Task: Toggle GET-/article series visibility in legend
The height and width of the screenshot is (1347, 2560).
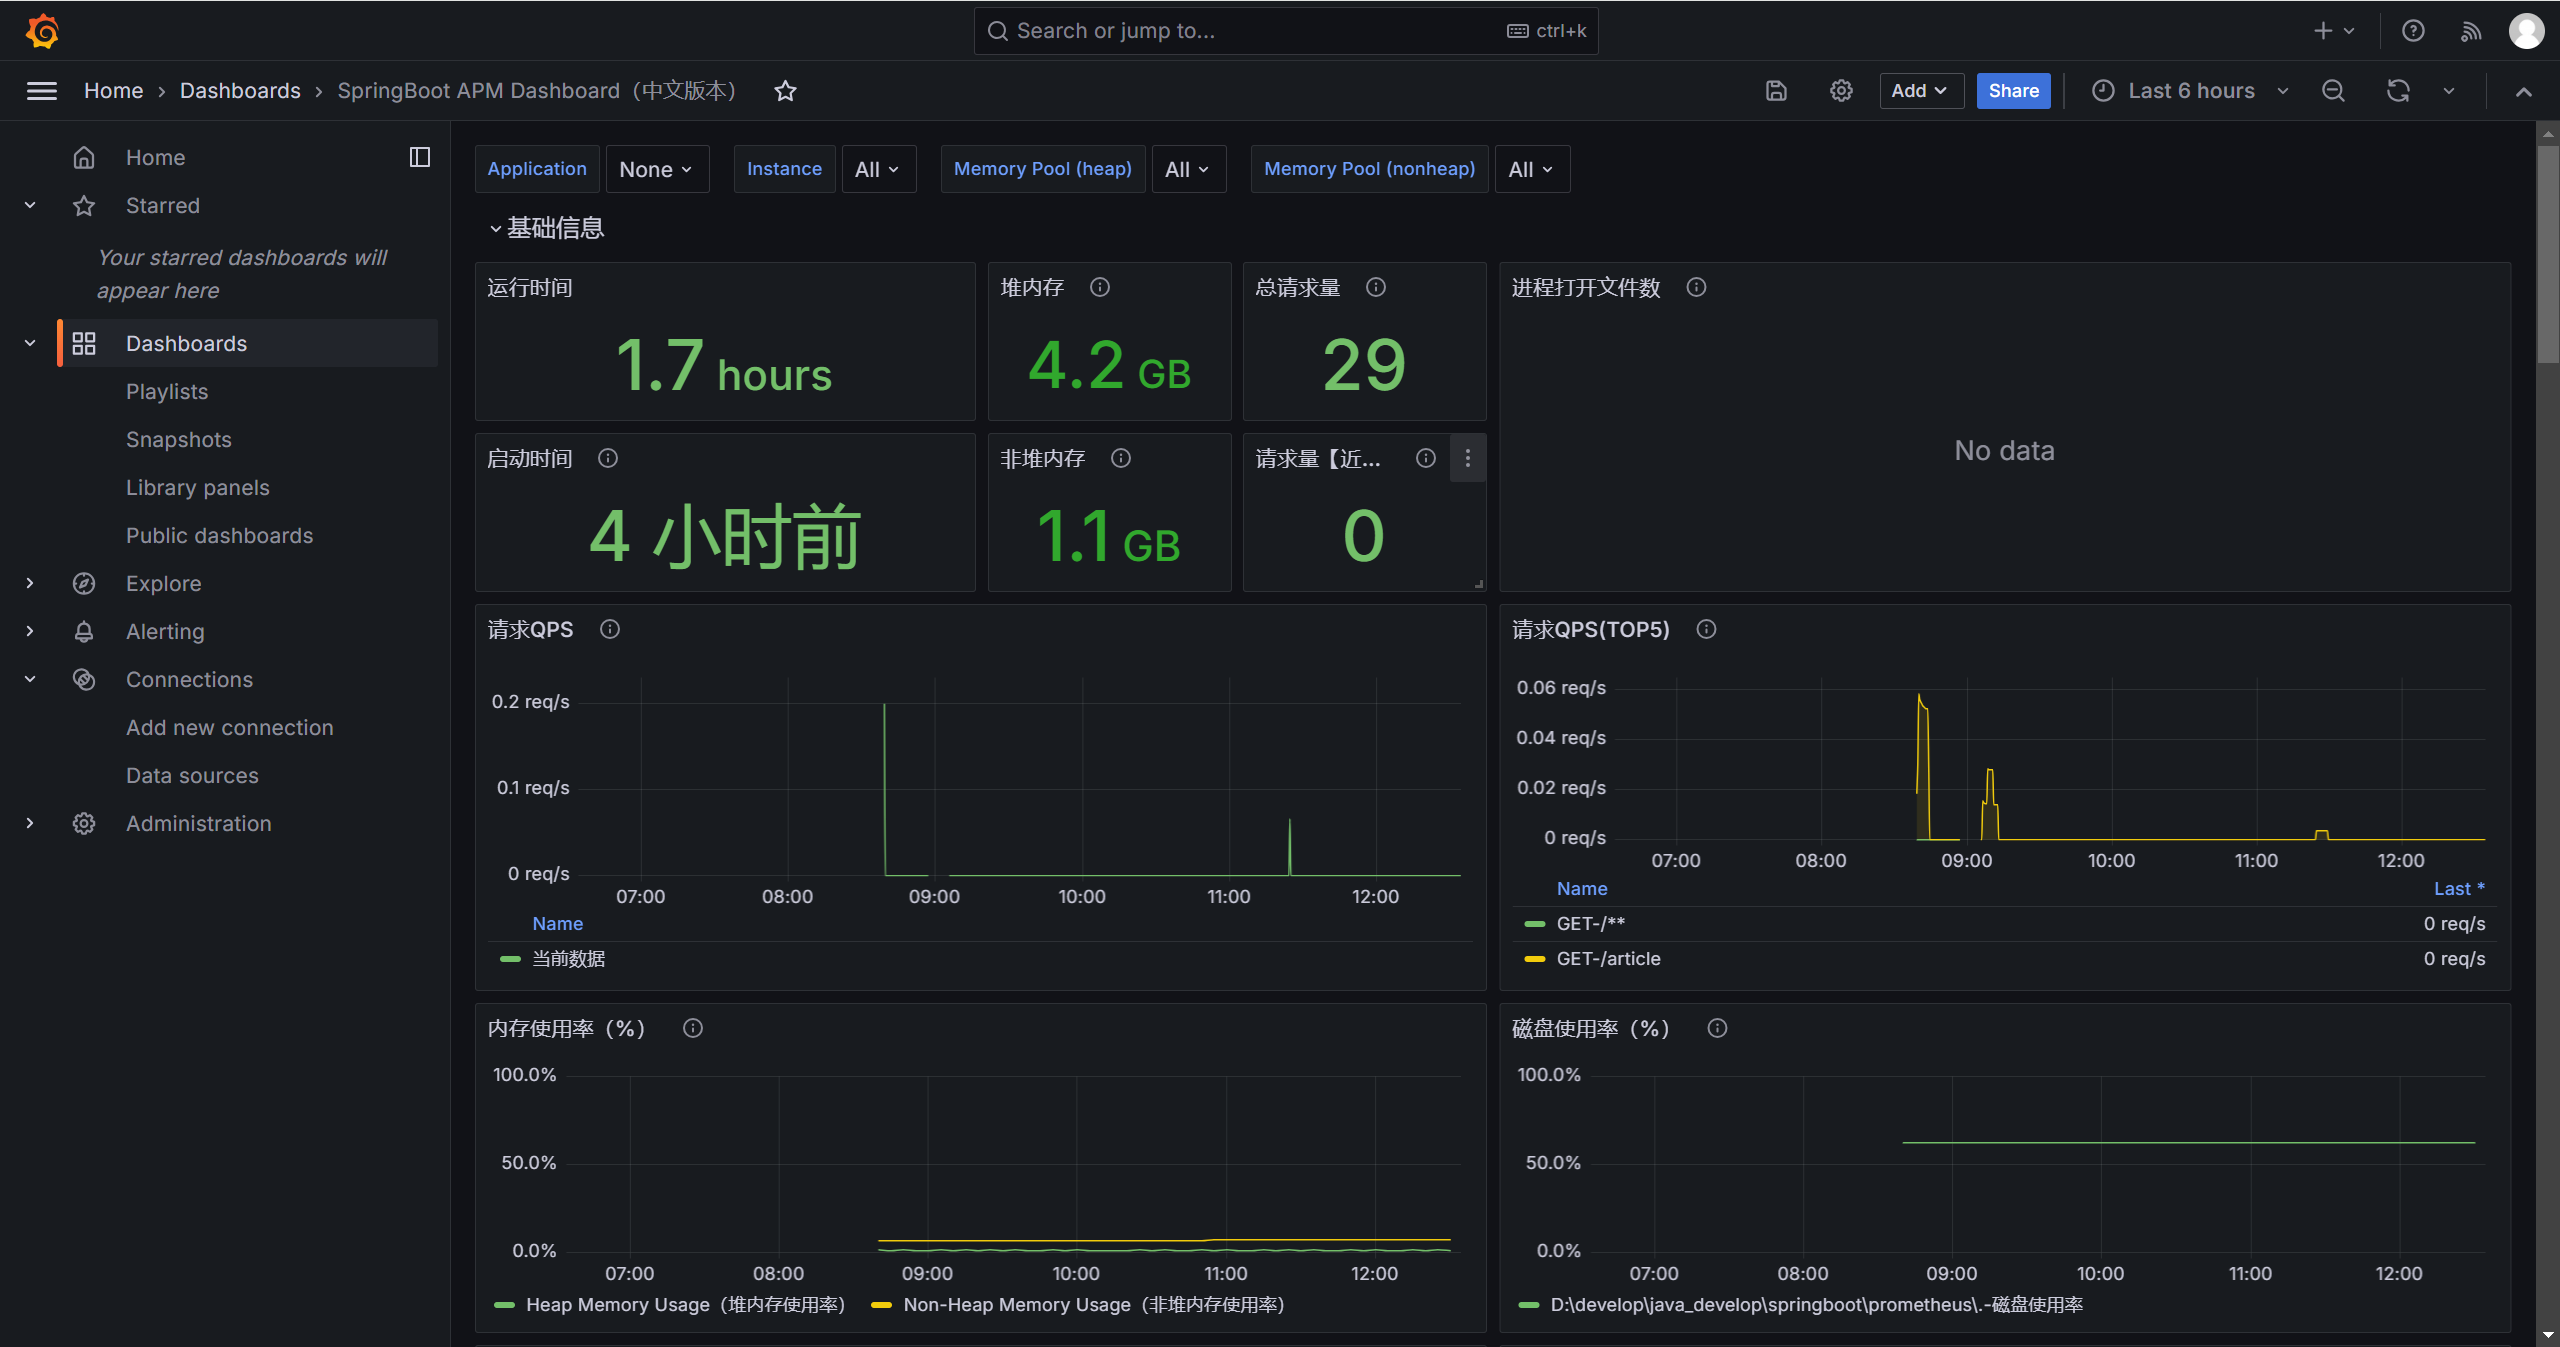Action: [1608, 958]
